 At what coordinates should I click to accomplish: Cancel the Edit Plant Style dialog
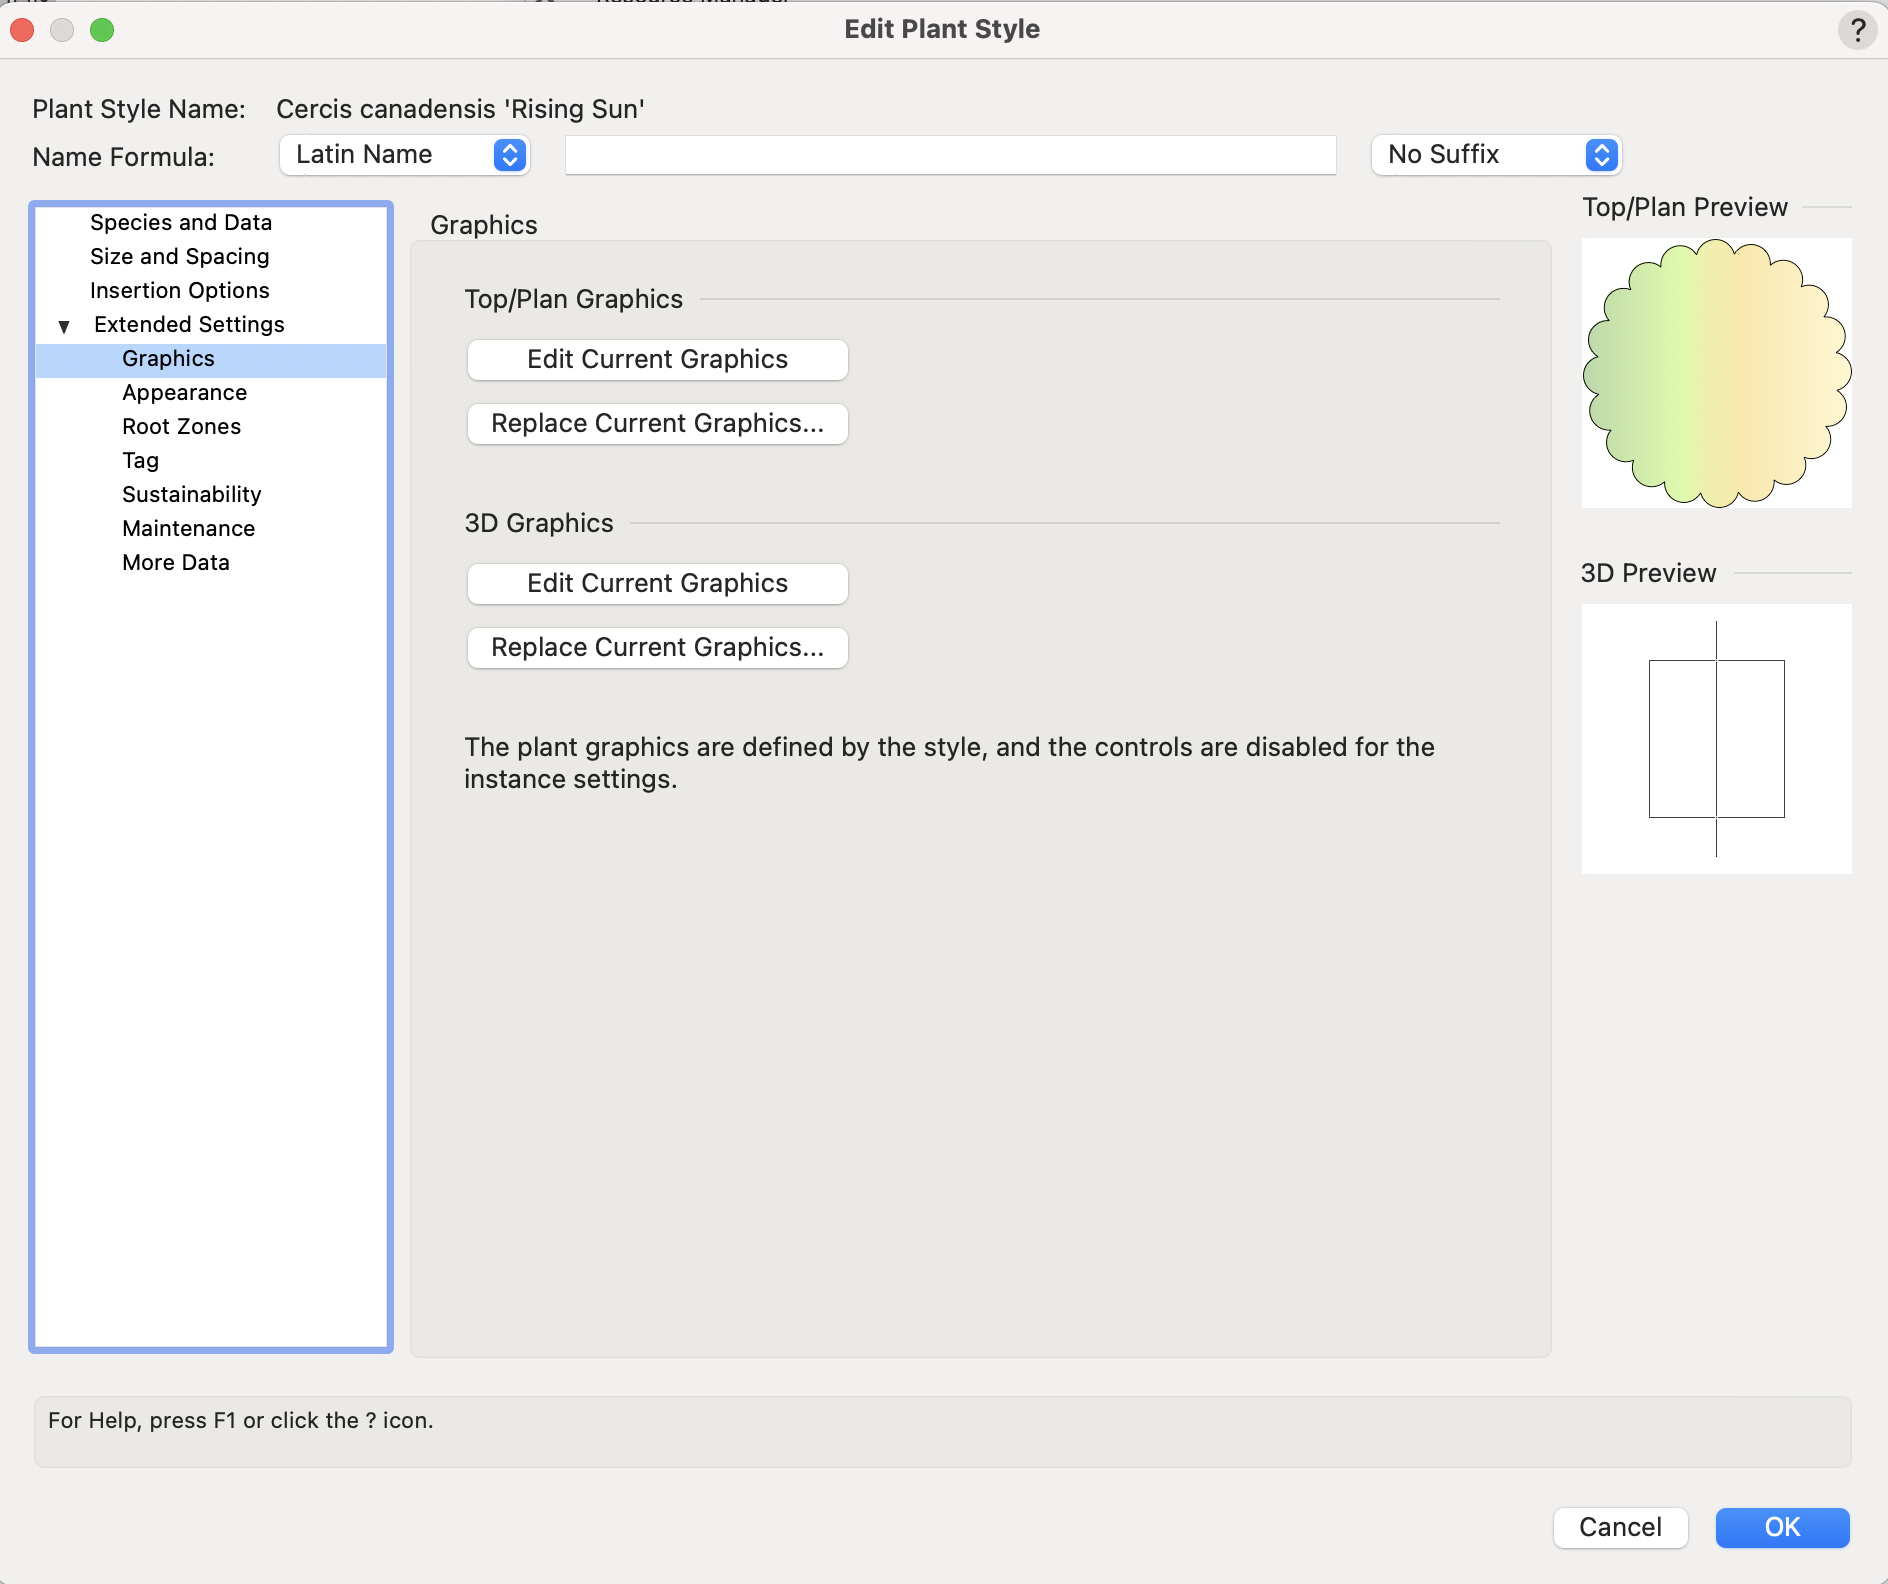point(1619,1527)
